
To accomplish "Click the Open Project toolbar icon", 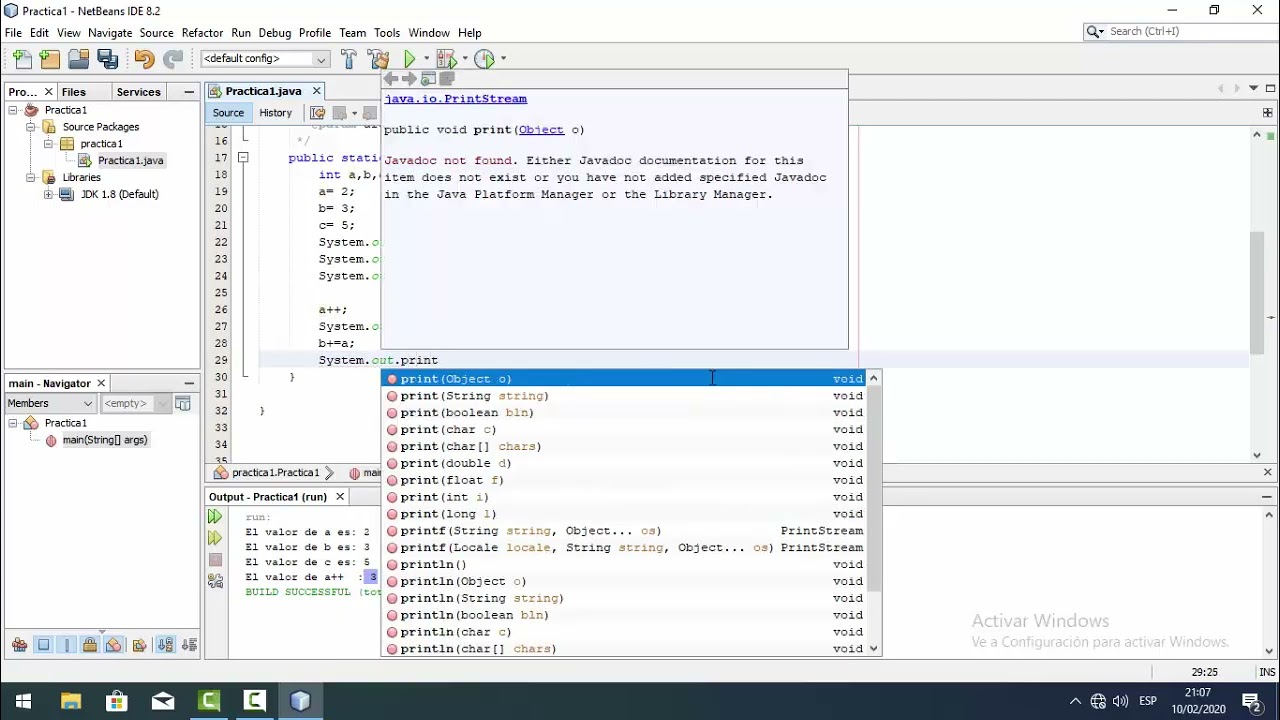I will (78, 59).
